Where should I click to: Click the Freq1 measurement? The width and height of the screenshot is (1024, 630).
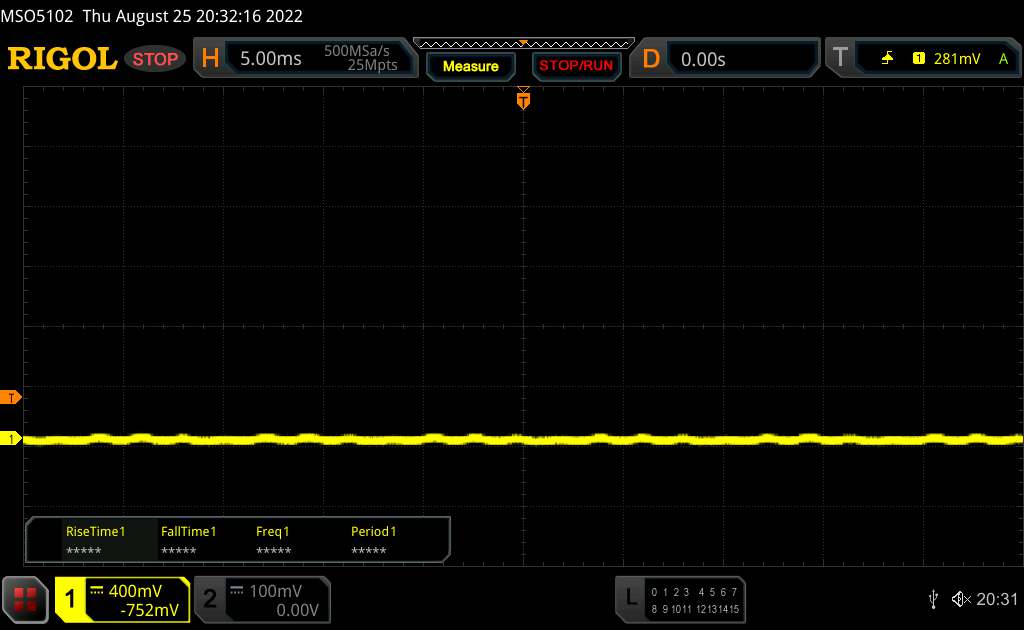pyautogui.click(x=273, y=541)
